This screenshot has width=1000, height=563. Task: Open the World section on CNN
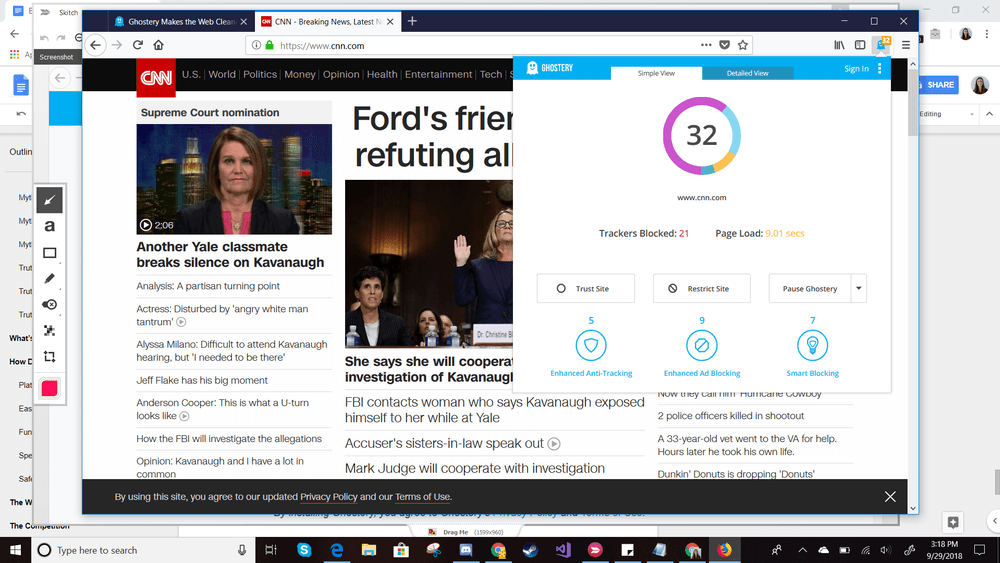click(x=222, y=75)
